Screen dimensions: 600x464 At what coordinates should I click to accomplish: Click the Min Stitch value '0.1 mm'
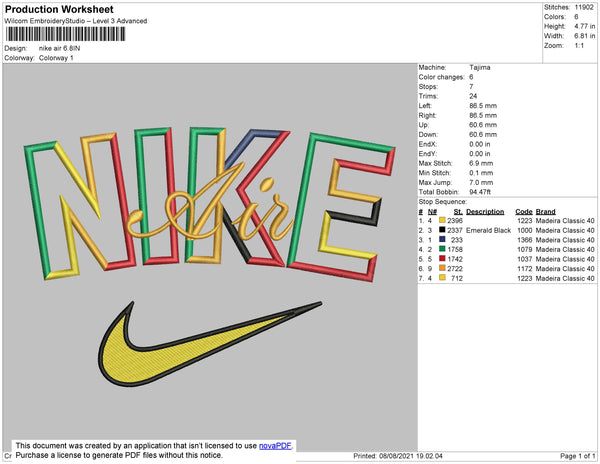point(481,173)
